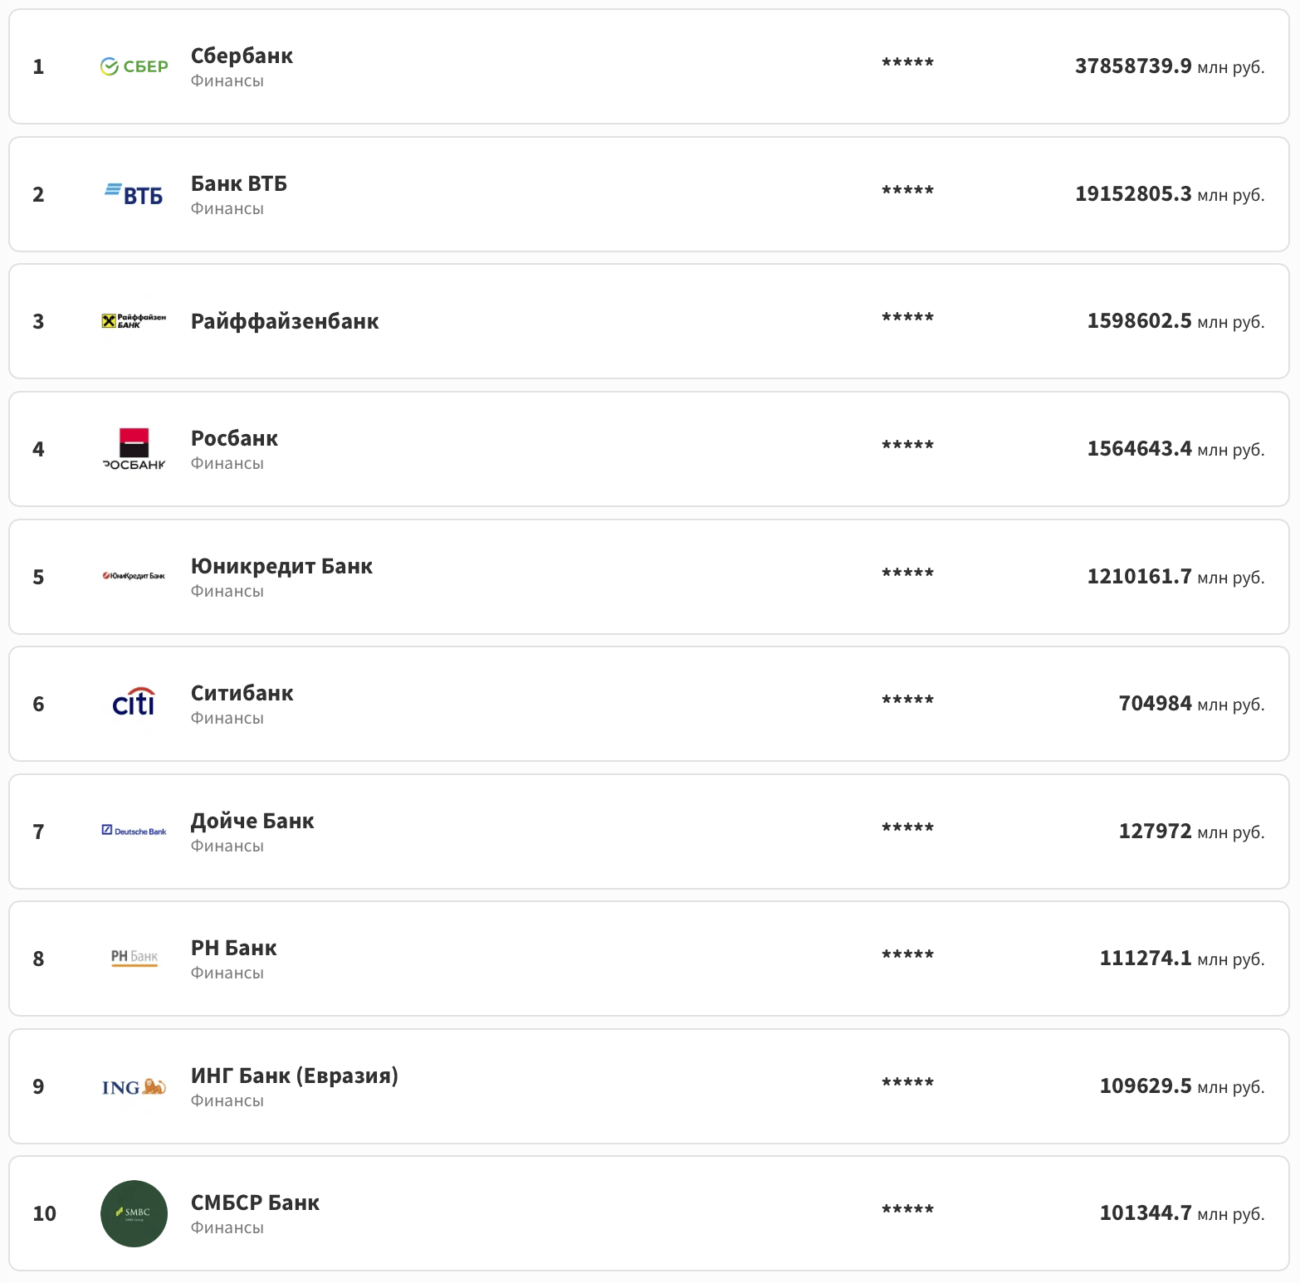Open the Unicredit Bank logo

(x=134, y=576)
